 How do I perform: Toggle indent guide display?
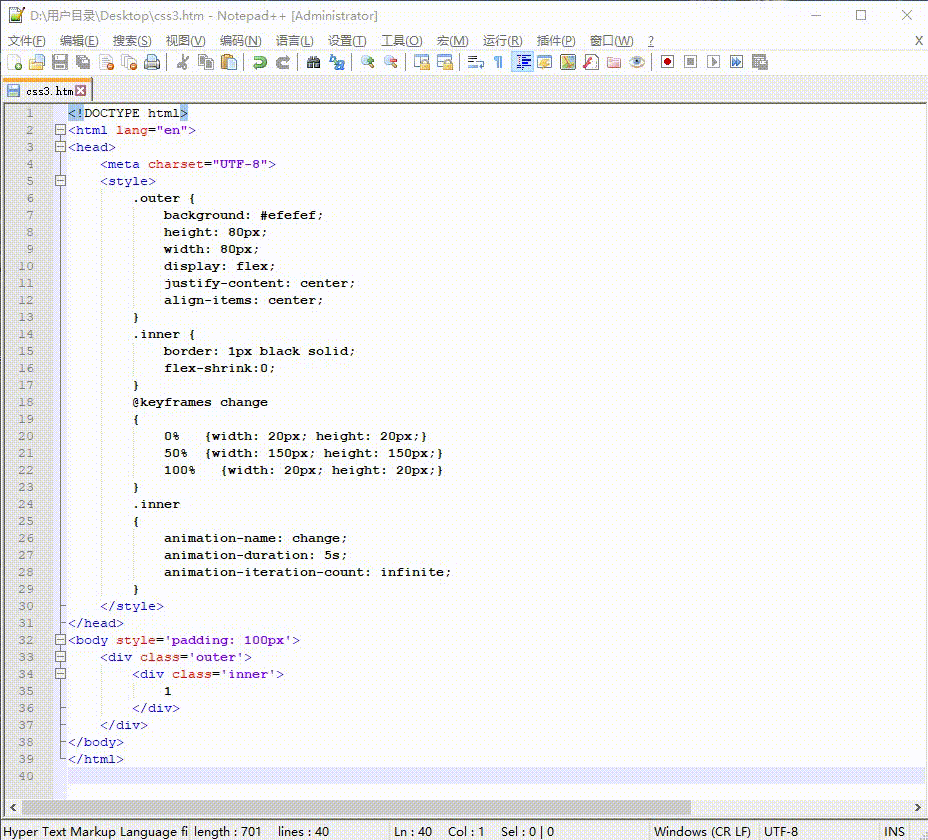522,62
